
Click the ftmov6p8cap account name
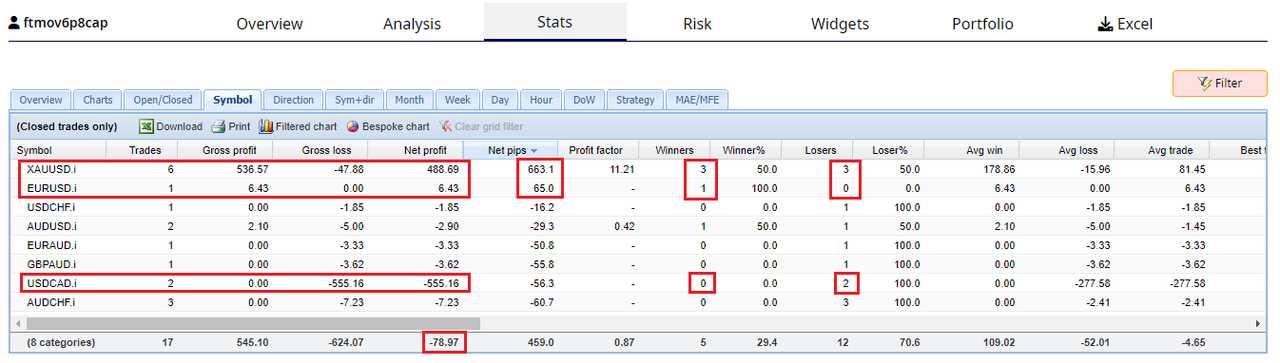pyautogui.click(x=65, y=22)
